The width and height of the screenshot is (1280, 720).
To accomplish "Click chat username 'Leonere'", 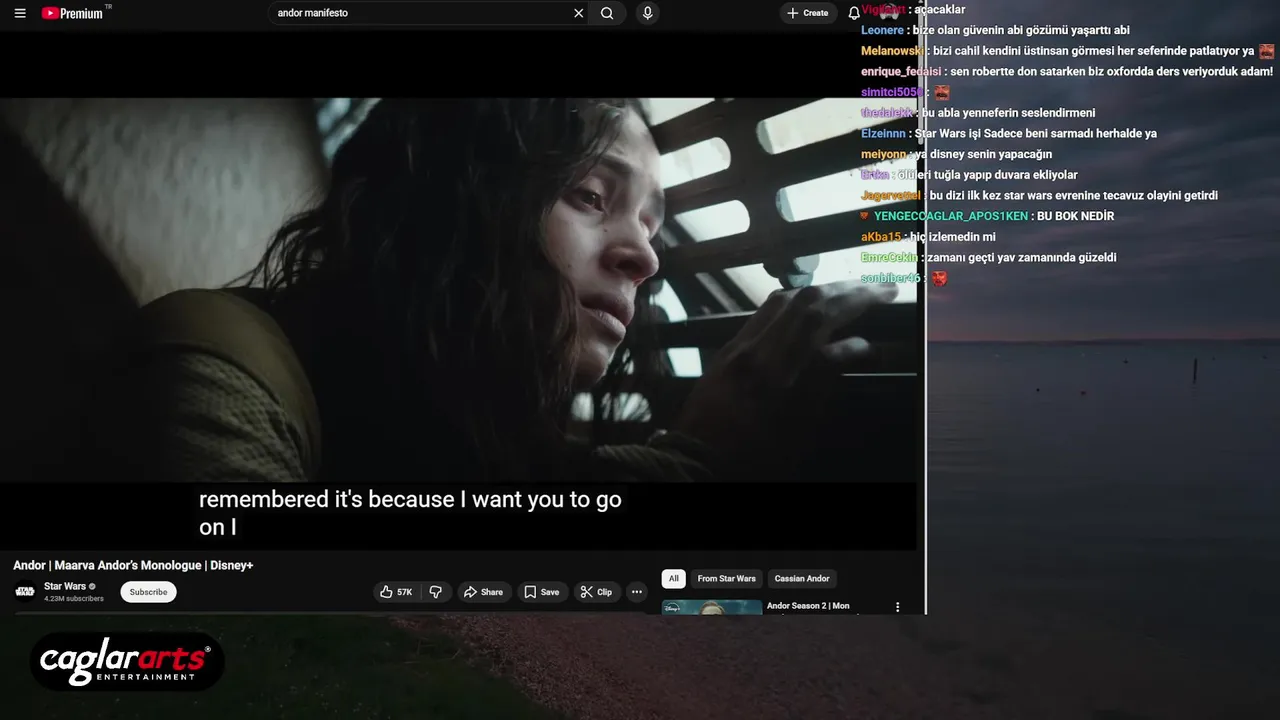I will (883, 30).
